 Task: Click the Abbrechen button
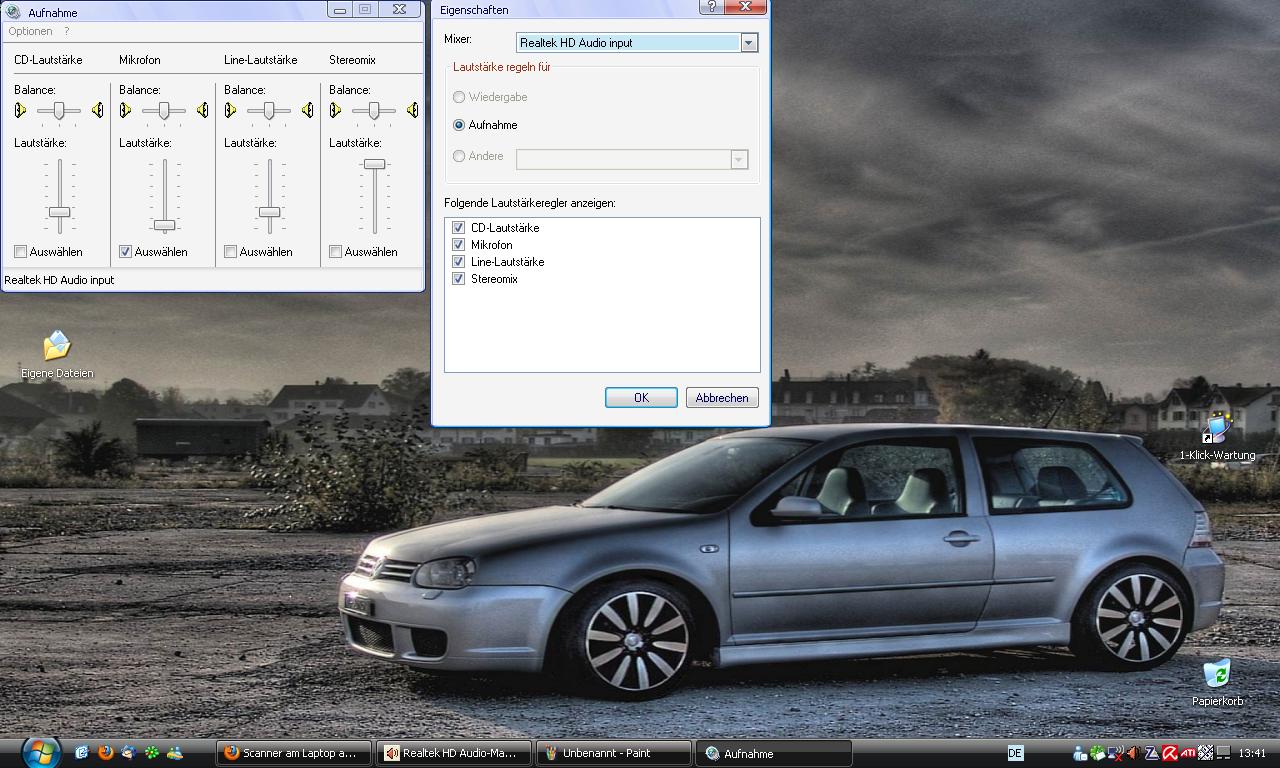point(721,398)
